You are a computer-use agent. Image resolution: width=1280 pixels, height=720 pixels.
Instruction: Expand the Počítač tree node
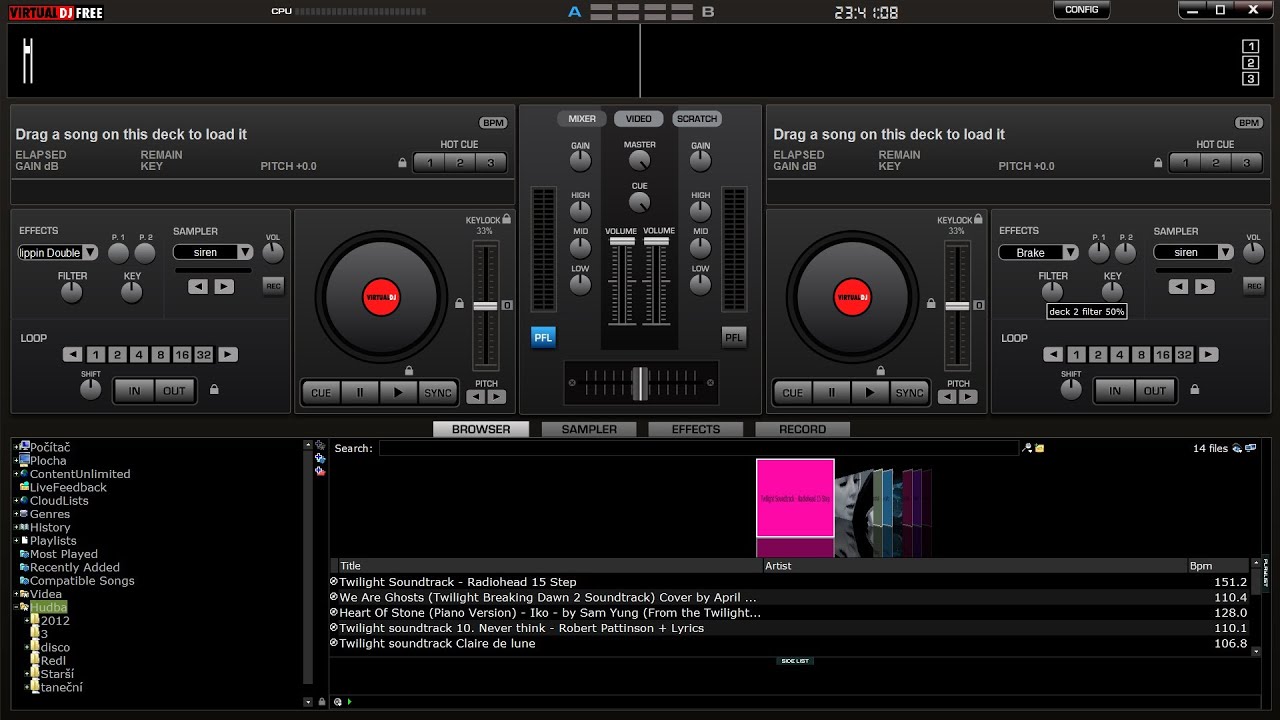[17, 447]
